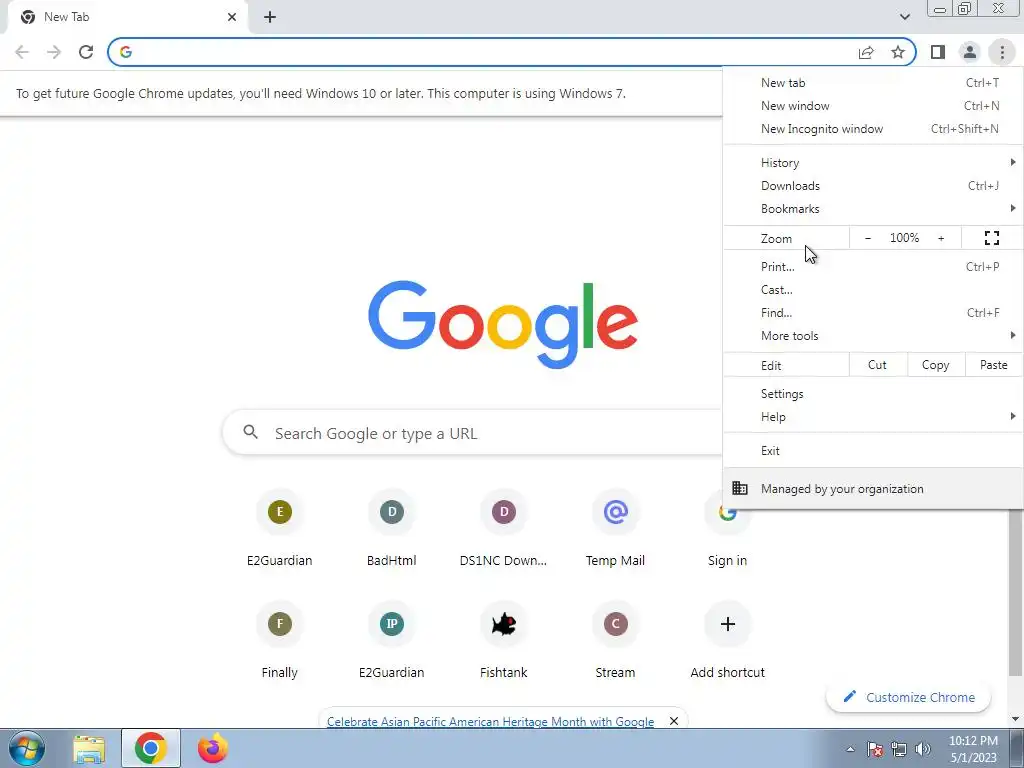The height and width of the screenshot is (768, 1024).
Task: Click Managed by your organization
Action: click(x=873, y=488)
